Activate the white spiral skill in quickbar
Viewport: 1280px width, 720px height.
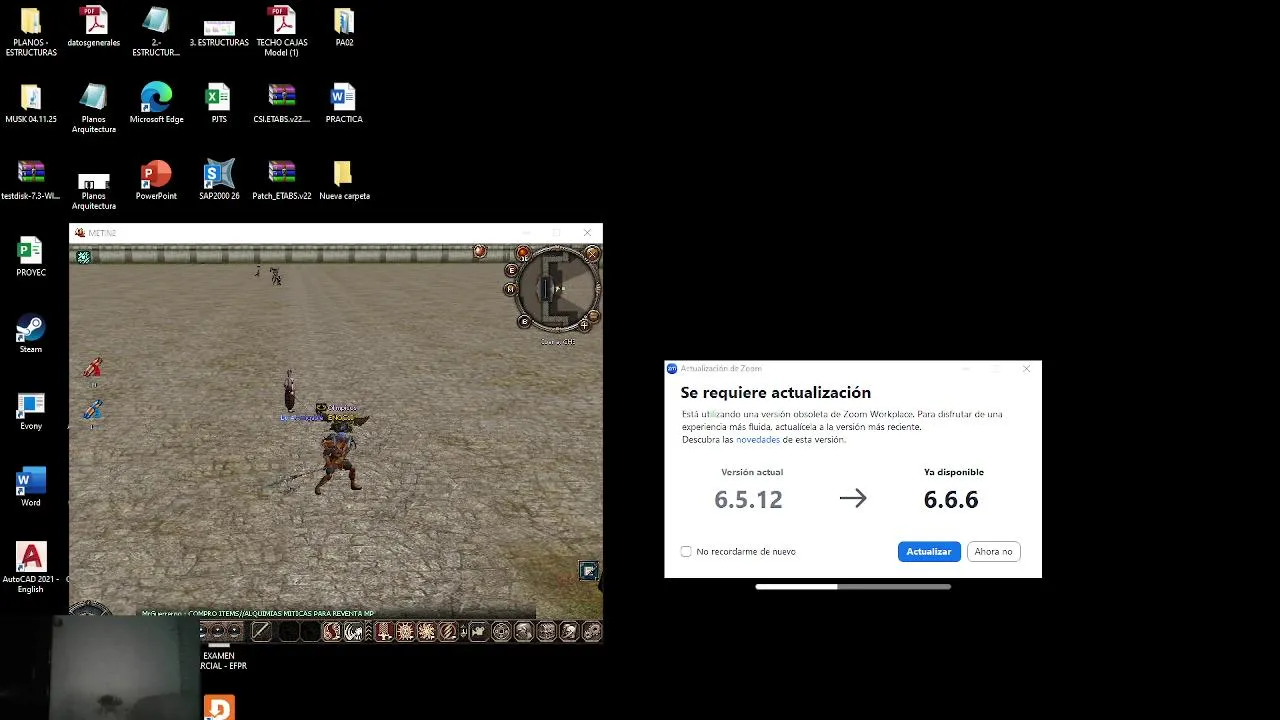click(x=354, y=631)
